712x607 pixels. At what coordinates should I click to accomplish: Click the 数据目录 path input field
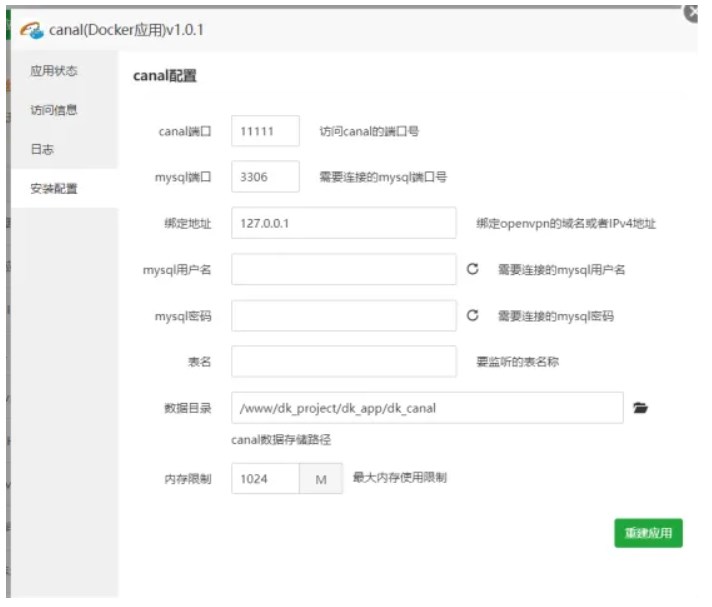click(x=427, y=408)
